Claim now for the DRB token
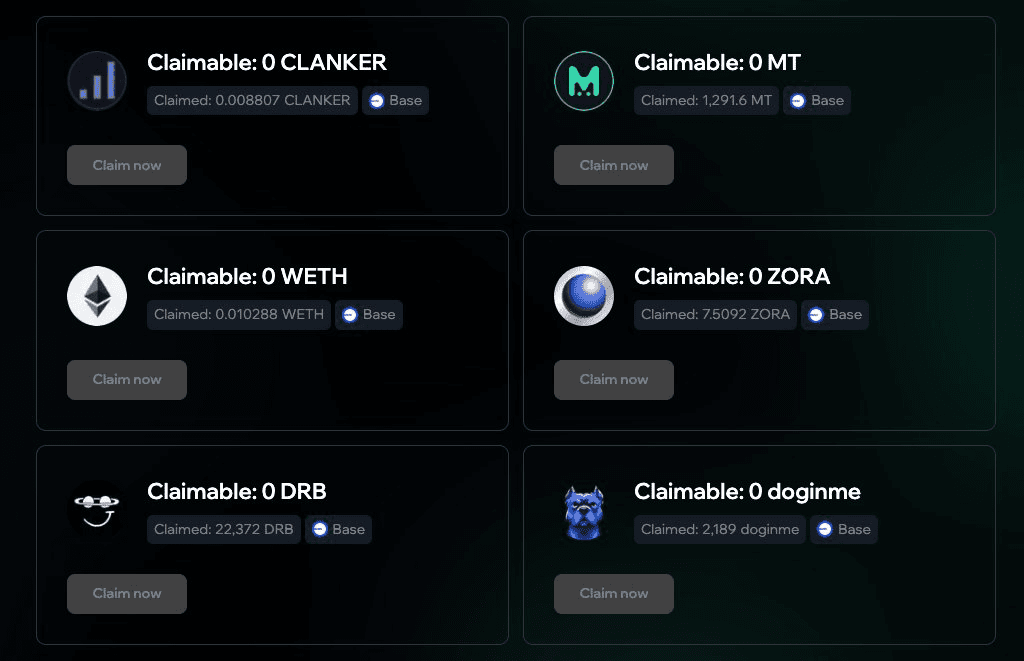The width and height of the screenshot is (1024, 661). pos(127,594)
